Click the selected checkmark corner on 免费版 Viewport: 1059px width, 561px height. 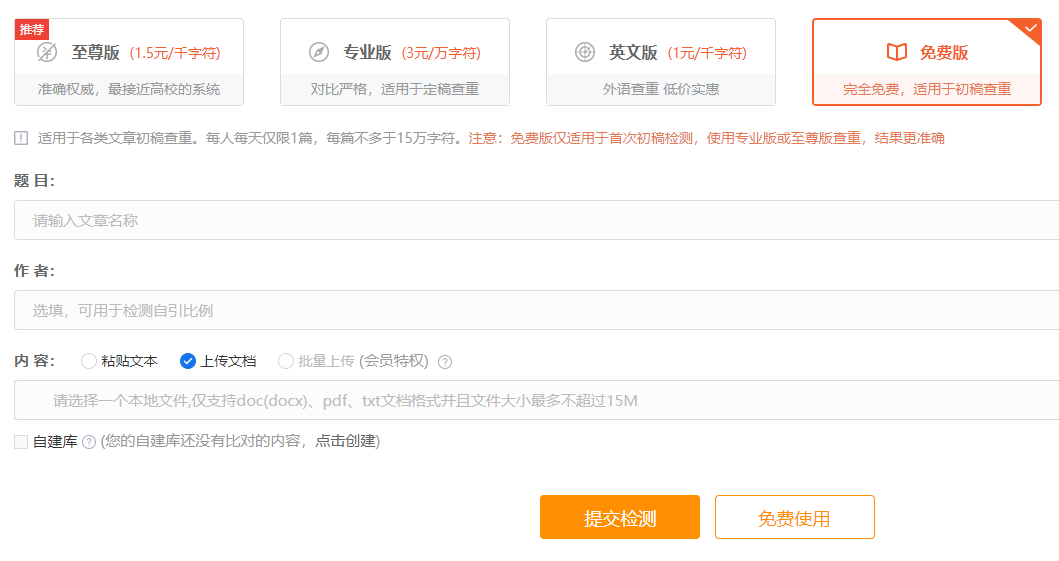click(1030, 29)
